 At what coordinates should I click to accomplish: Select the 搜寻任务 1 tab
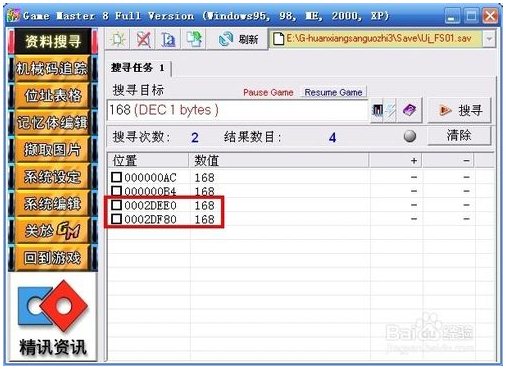coord(138,68)
